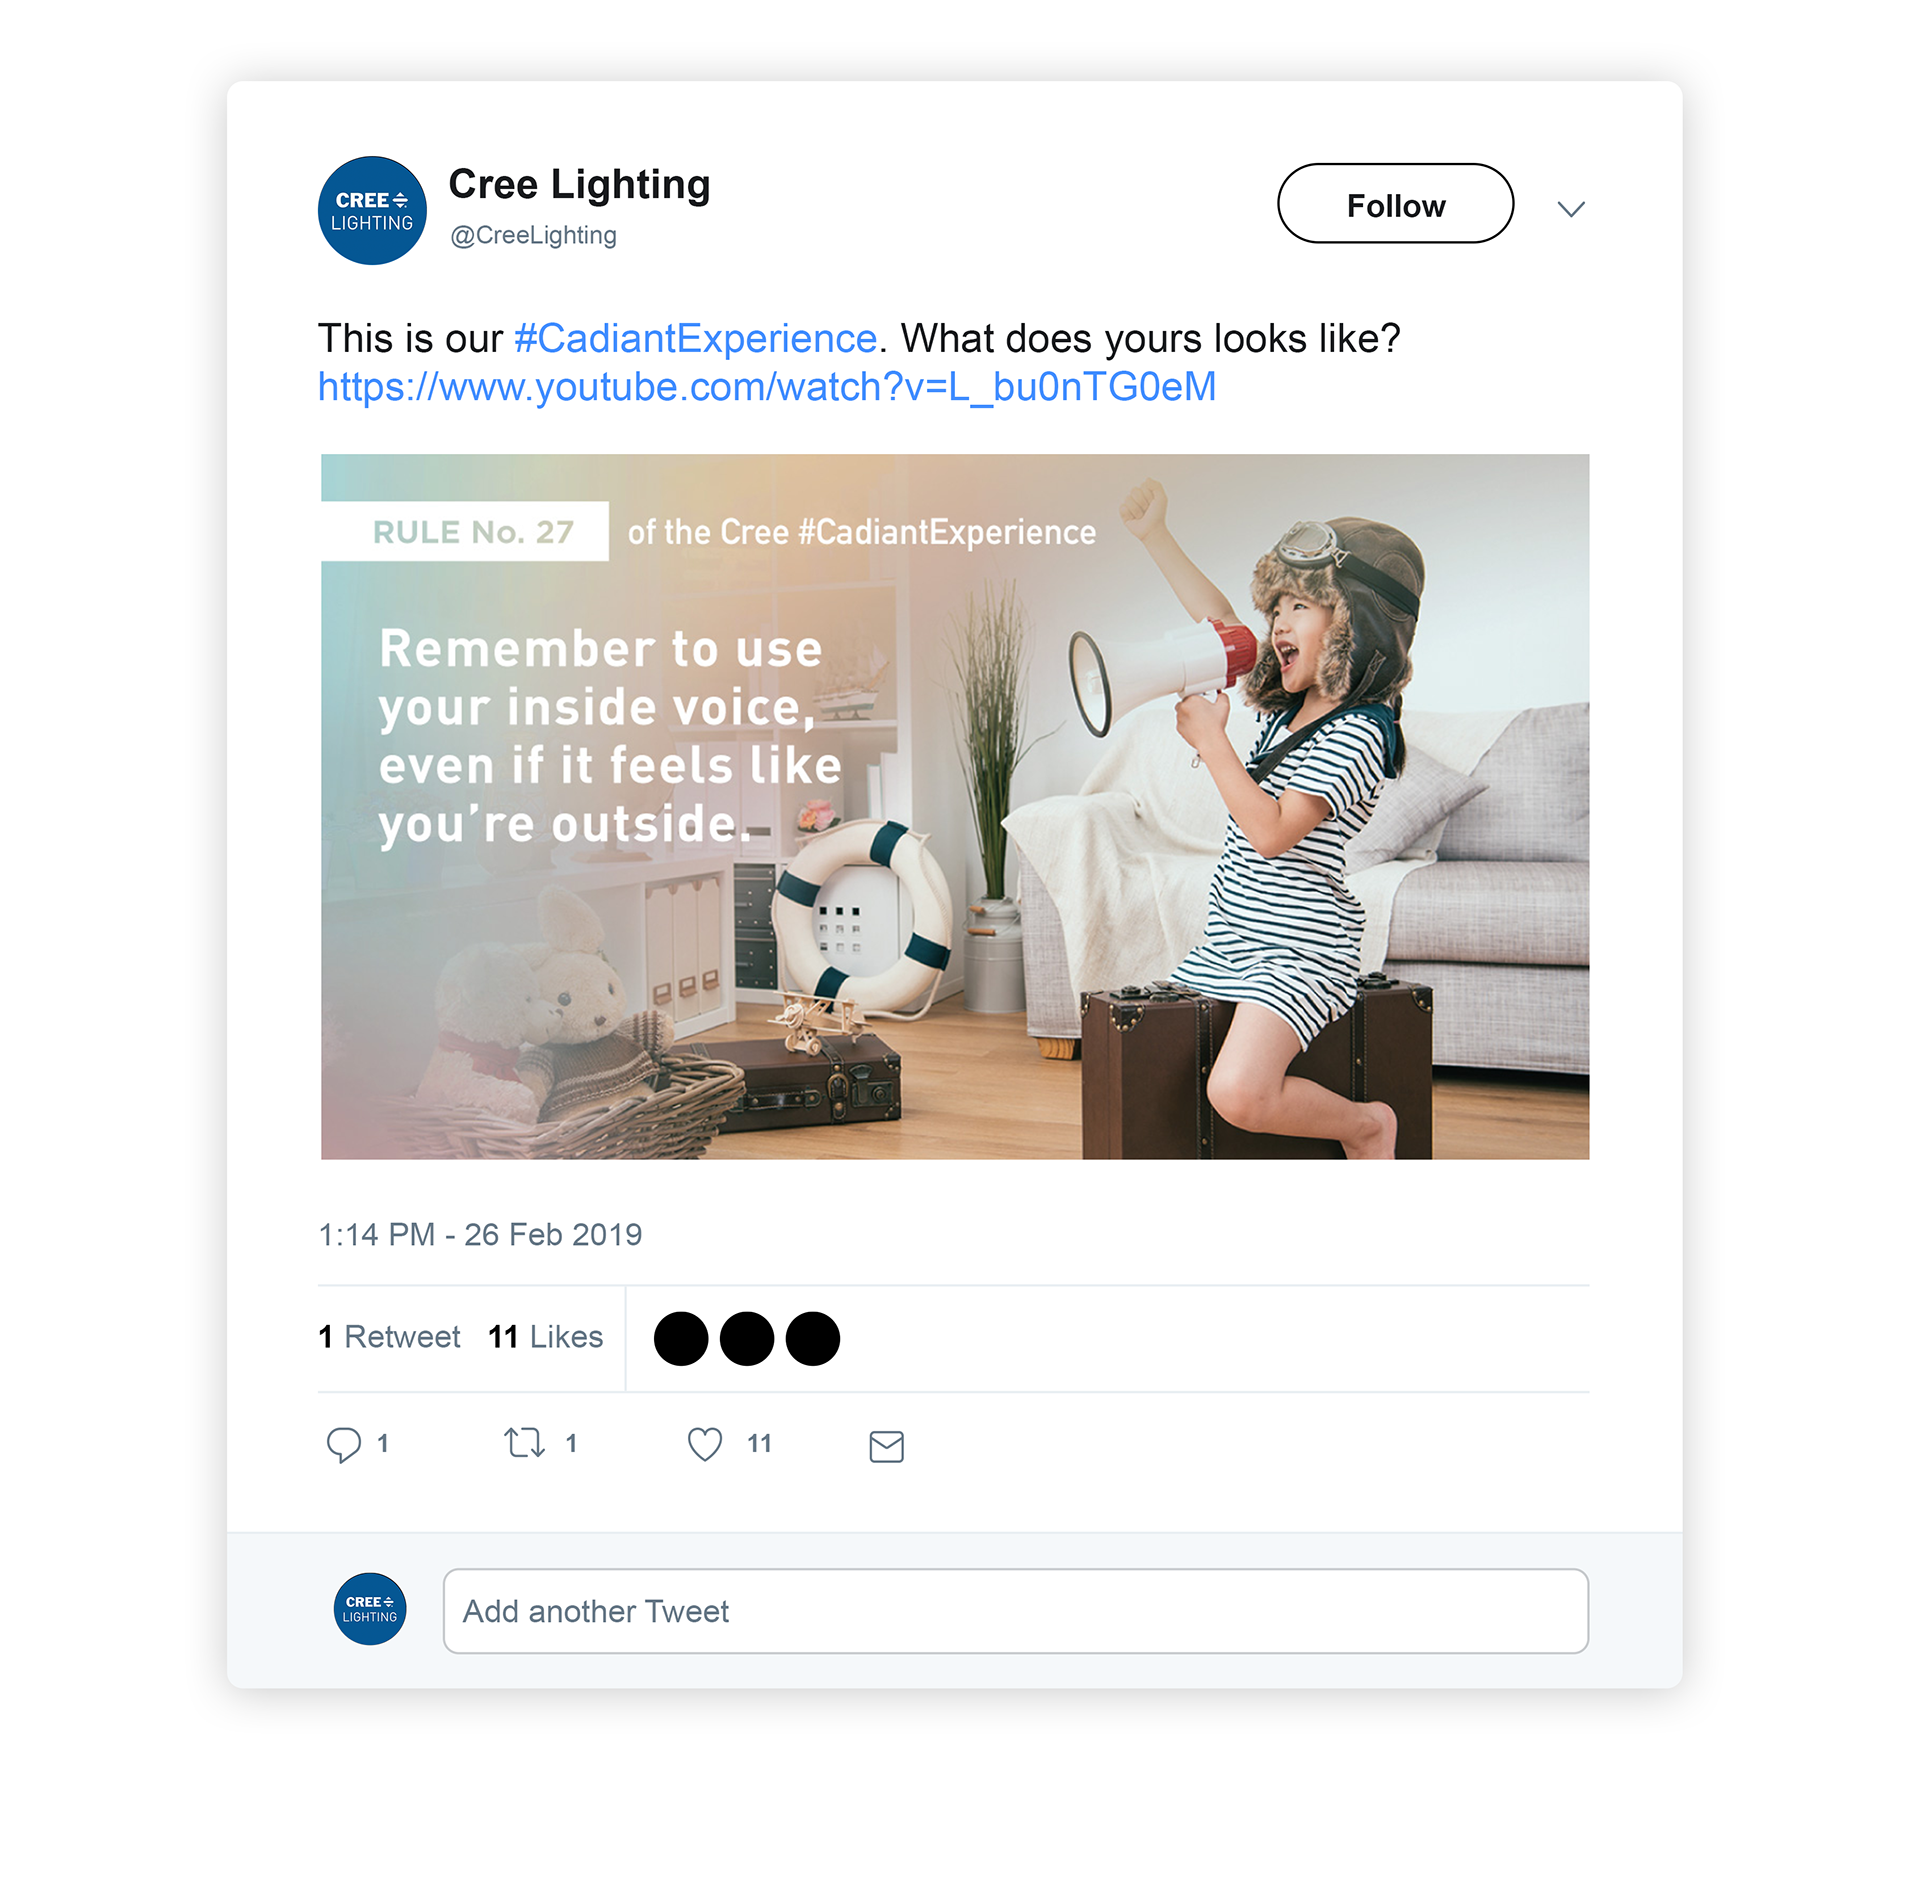Click the retweet arrows icon
This screenshot has width=1920, height=1880.
point(525,1442)
